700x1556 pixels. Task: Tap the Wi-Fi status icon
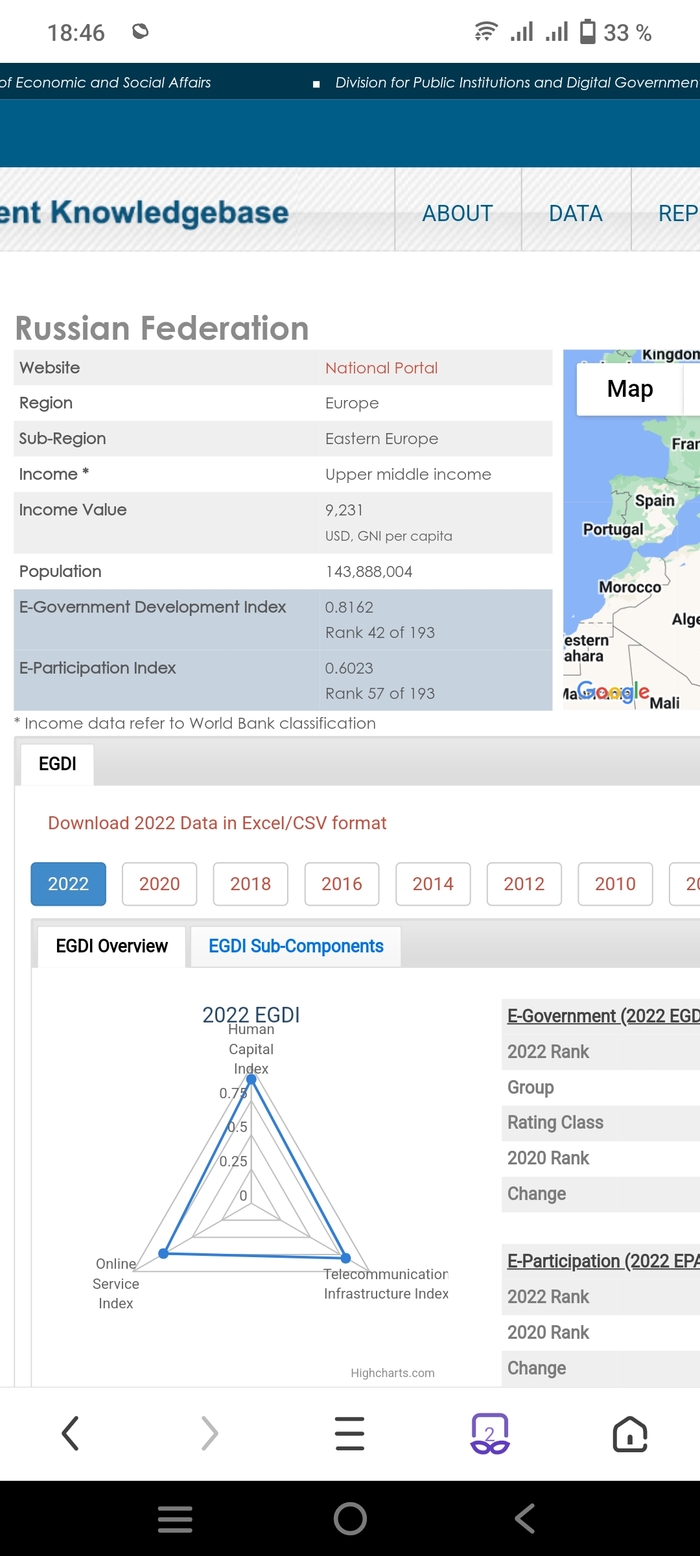click(486, 32)
